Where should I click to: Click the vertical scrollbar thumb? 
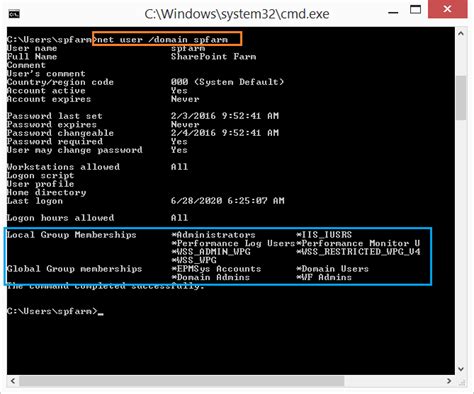click(461, 98)
